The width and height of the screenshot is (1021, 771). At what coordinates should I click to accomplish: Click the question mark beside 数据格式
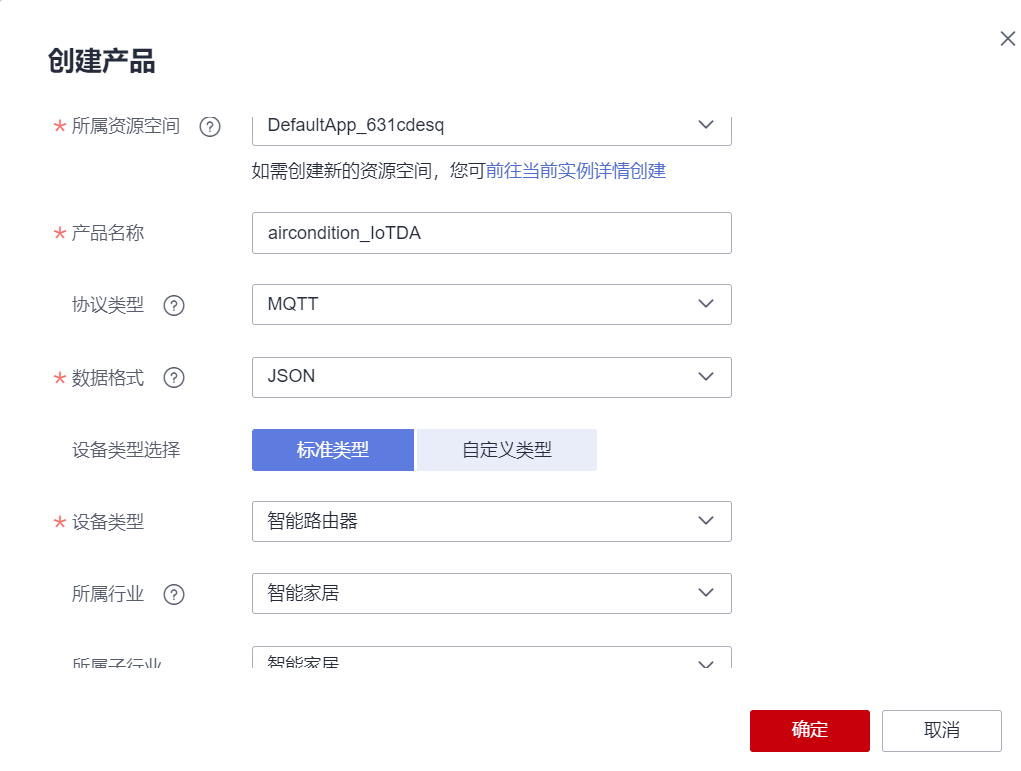pos(174,378)
